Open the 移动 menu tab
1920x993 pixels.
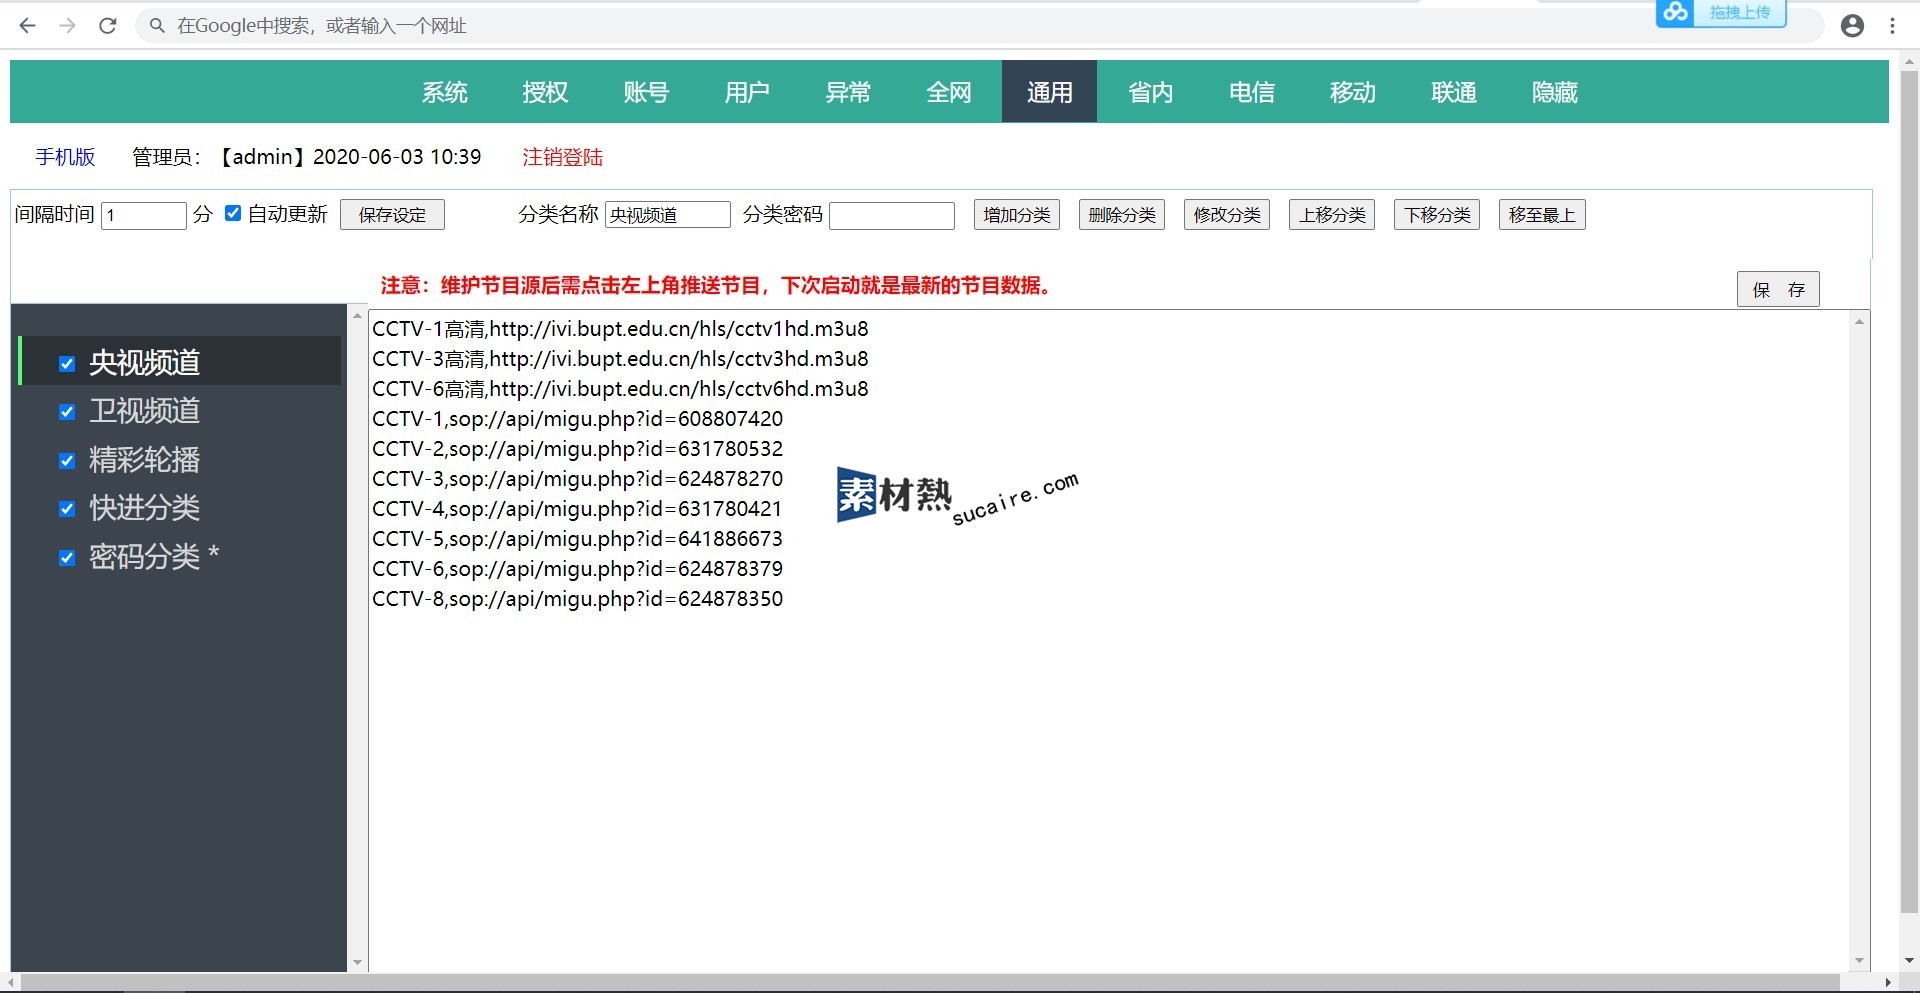click(x=1353, y=92)
